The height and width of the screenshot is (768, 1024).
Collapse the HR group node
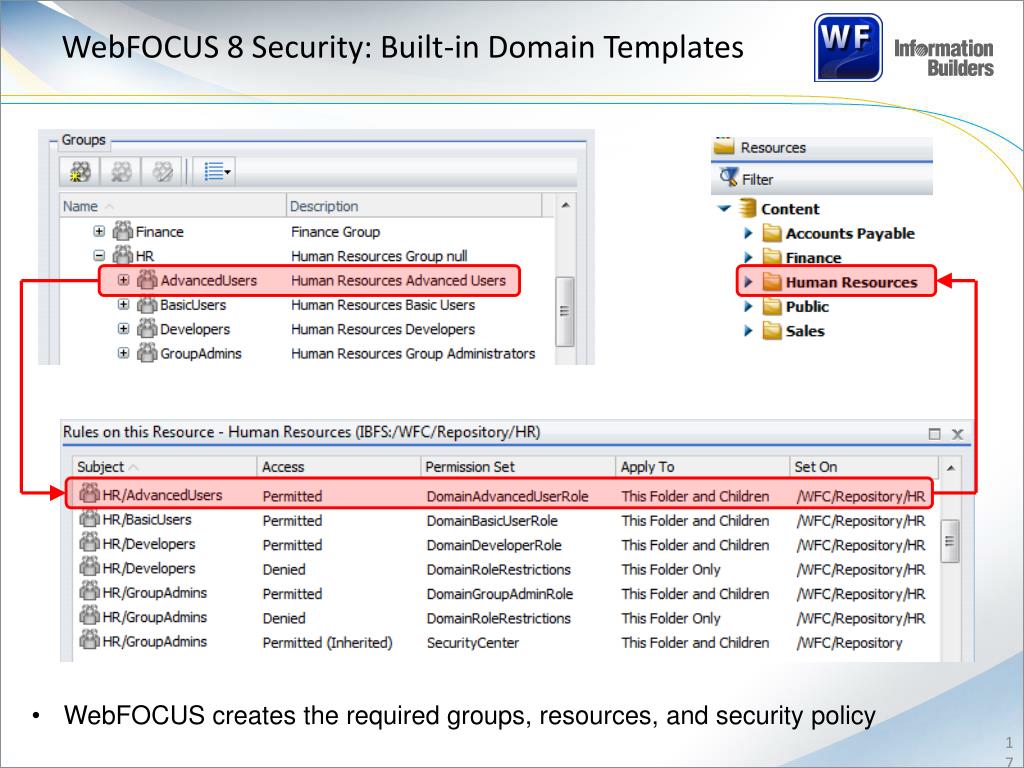pyautogui.click(x=99, y=256)
